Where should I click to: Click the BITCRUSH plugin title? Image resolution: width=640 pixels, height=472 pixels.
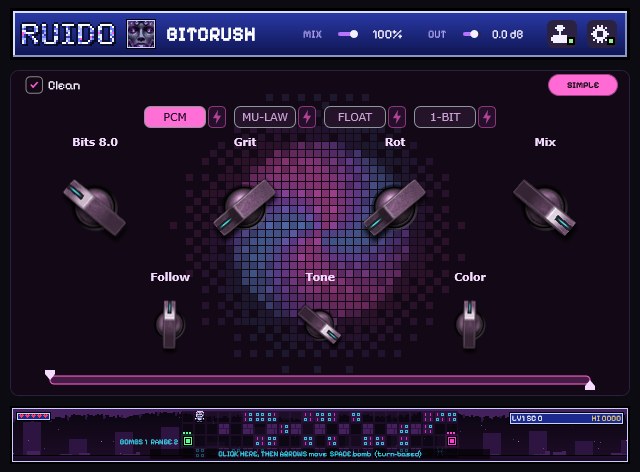click(x=211, y=34)
